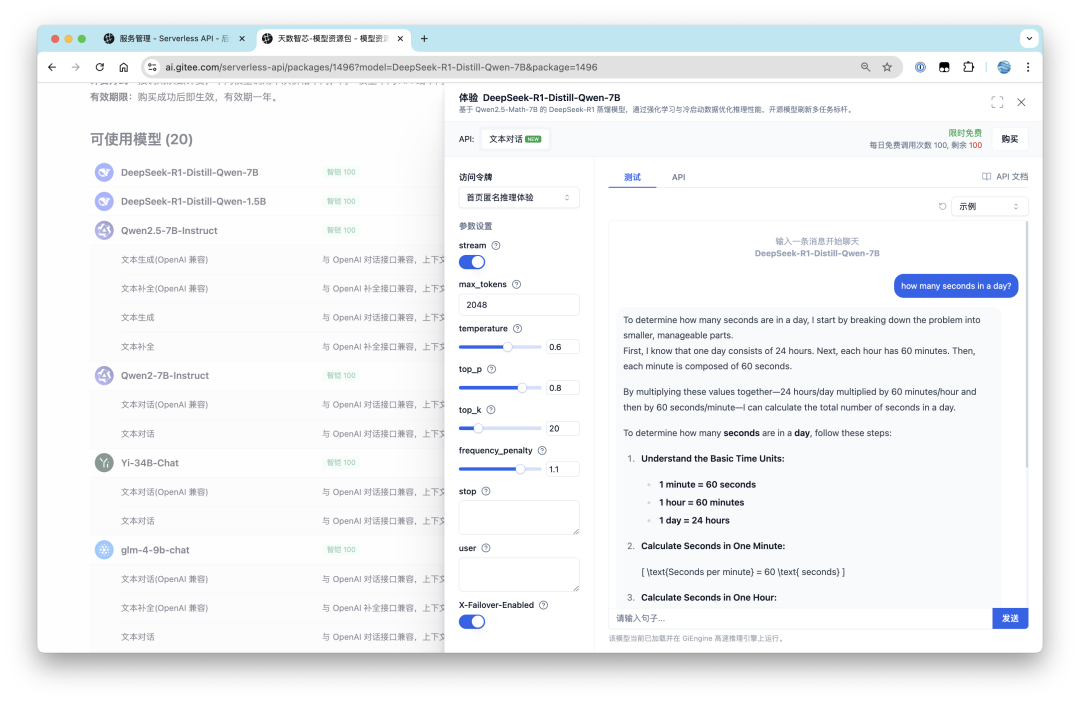
Task: Open the API 文档 link
Action: tap(1005, 177)
